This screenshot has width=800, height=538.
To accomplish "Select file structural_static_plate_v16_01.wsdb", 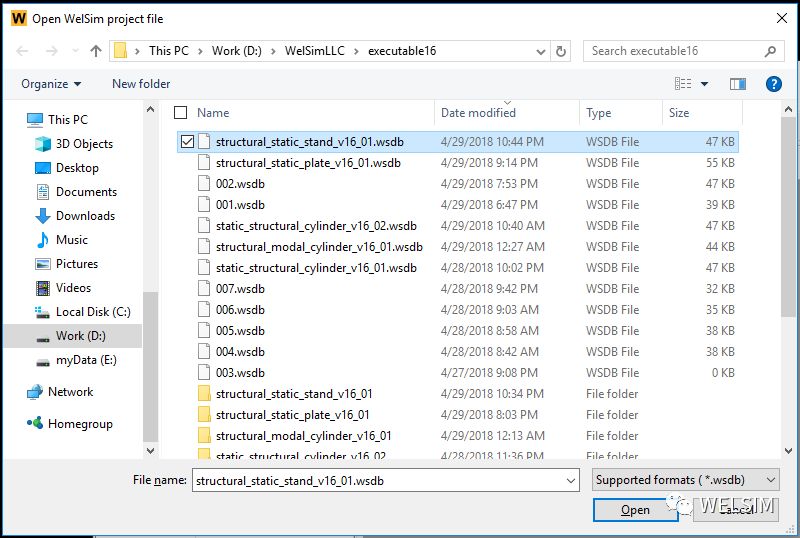I will 458,163.
